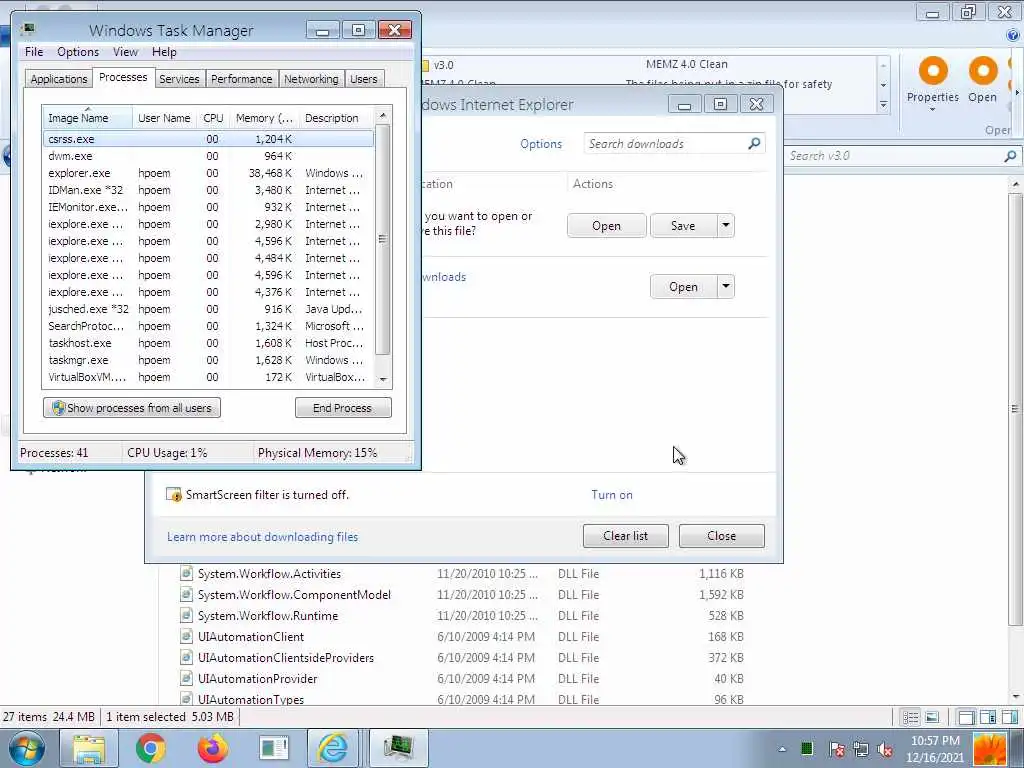
Task: Launch Google Chrome from taskbar
Action: point(151,748)
